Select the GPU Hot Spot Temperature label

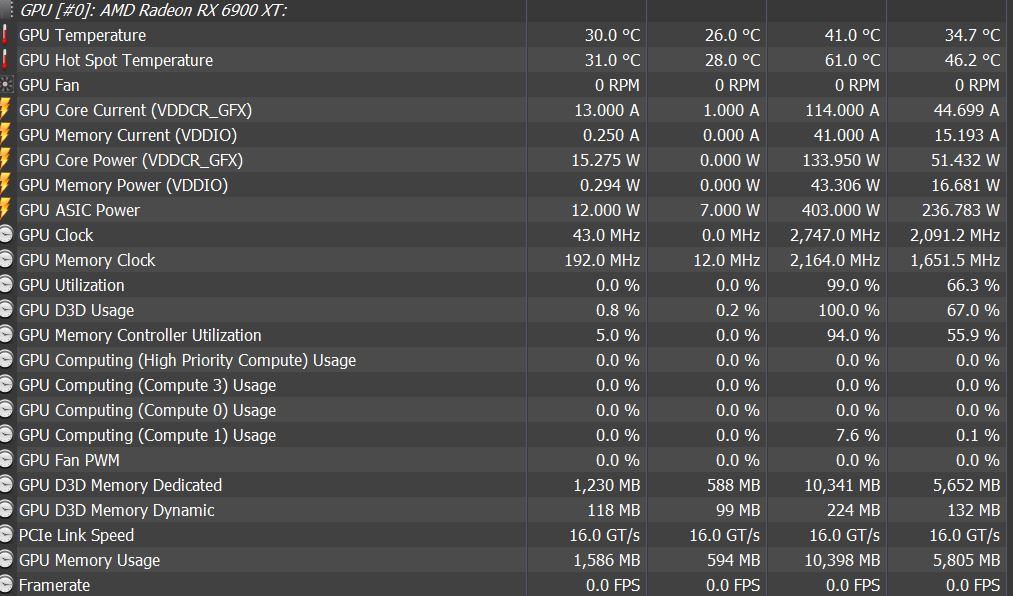[116, 61]
